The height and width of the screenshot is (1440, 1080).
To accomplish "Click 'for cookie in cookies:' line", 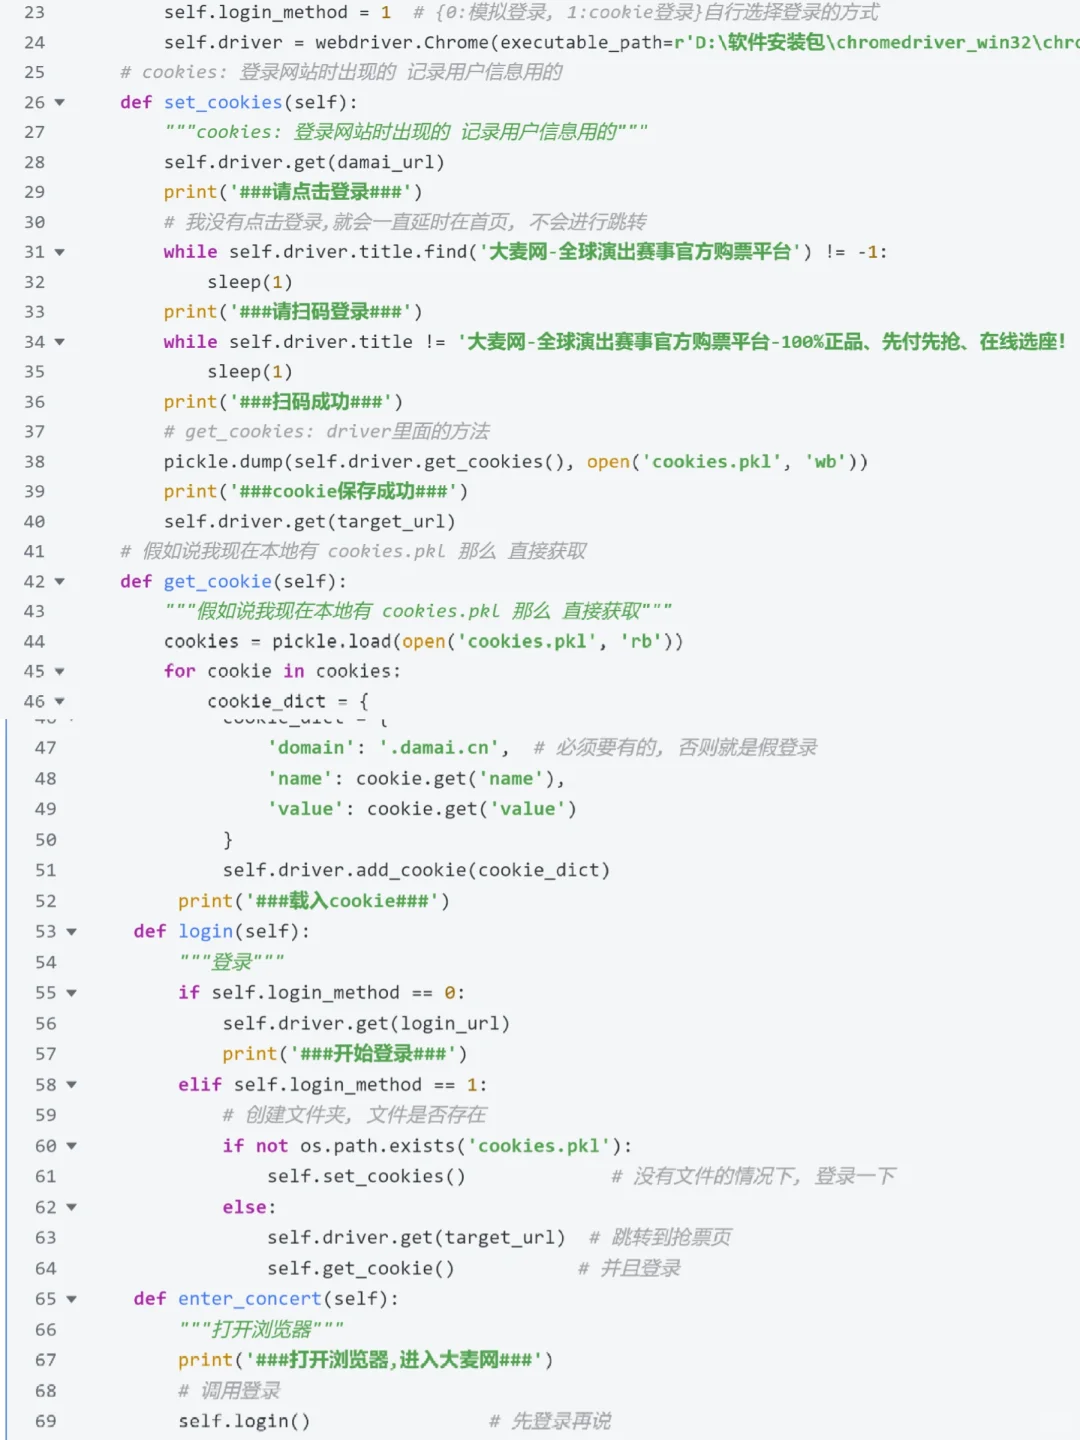I will [x=282, y=671].
